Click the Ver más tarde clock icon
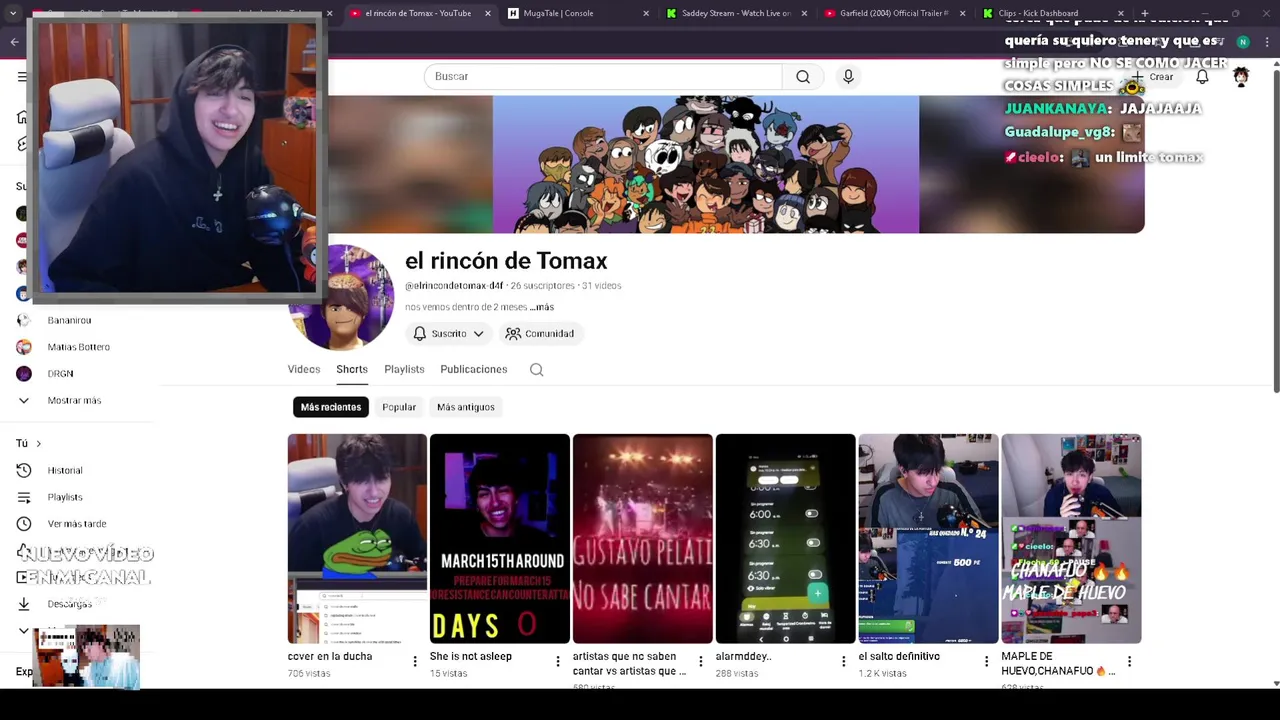Image resolution: width=1280 pixels, height=720 pixels. click(x=24, y=524)
